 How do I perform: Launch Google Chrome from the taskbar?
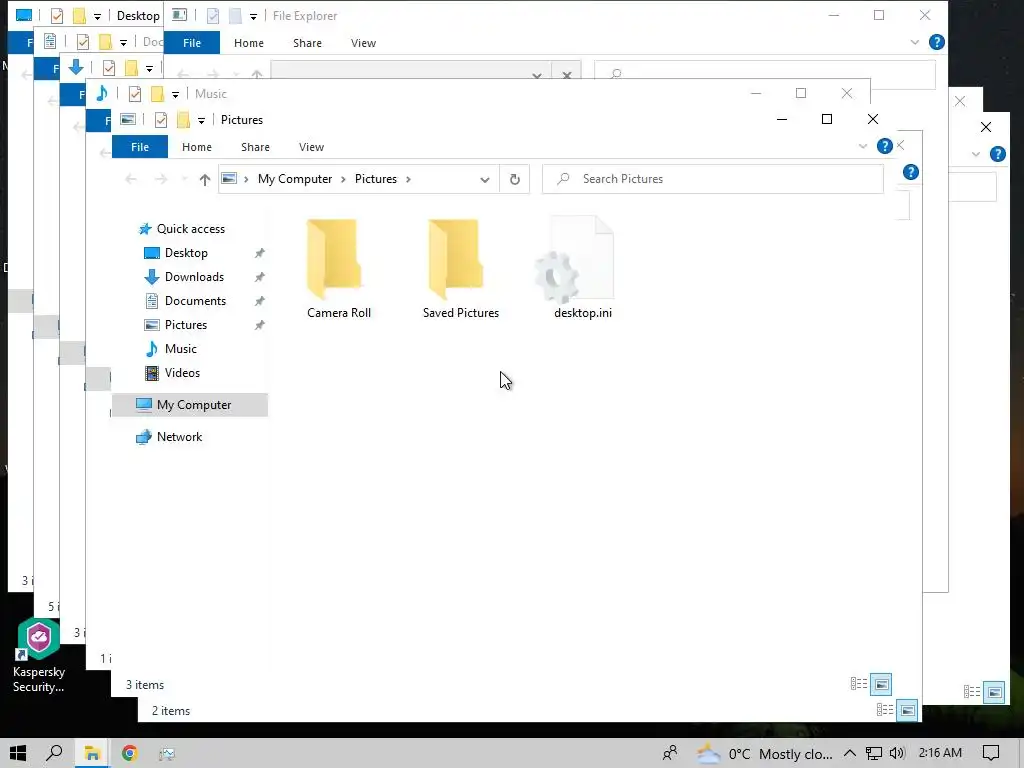pyautogui.click(x=129, y=753)
